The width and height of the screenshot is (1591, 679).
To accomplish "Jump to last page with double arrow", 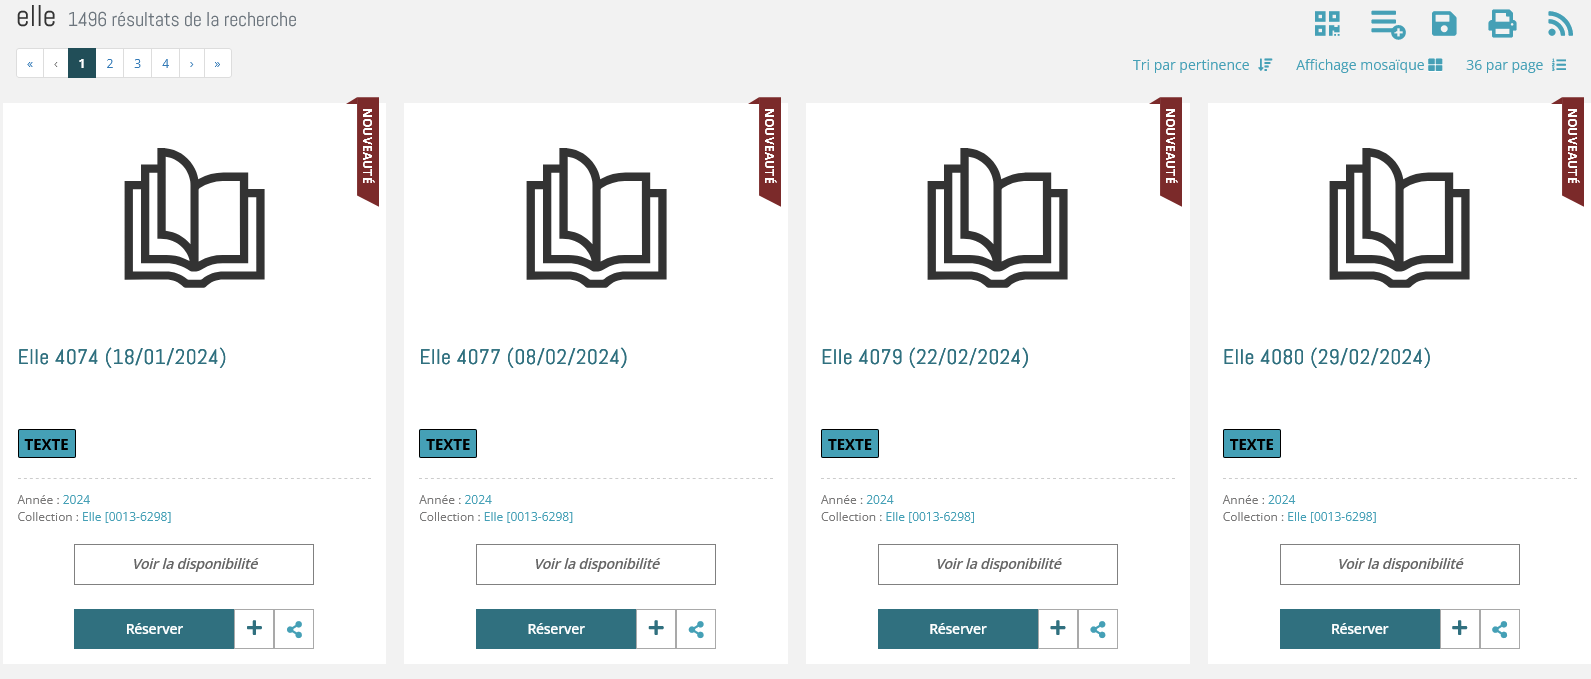I will click(217, 63).
